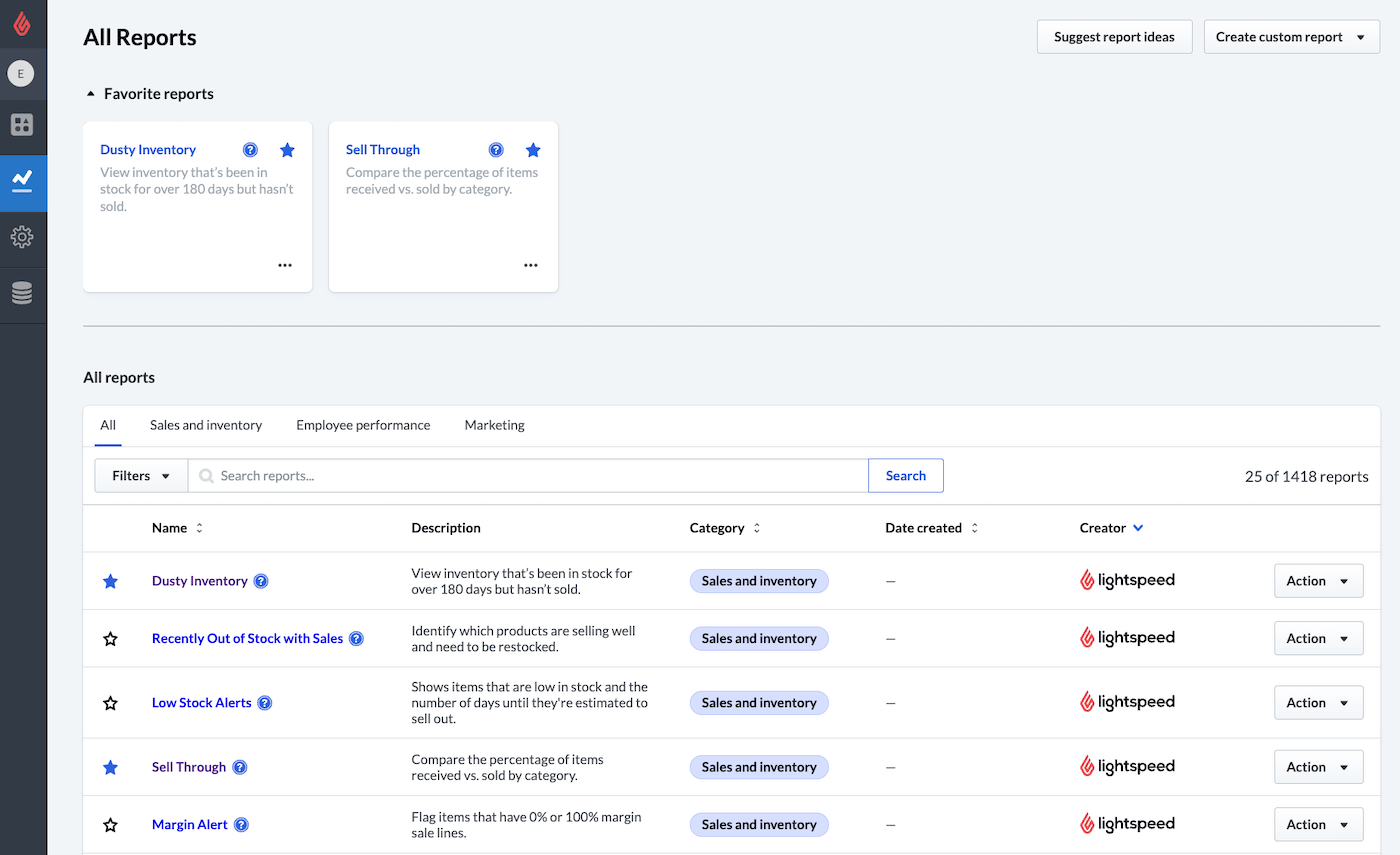The height and width of the screenshot is (855, 1400).
Task: Switch to the Employee performance tab
Action: click(363, 425)
